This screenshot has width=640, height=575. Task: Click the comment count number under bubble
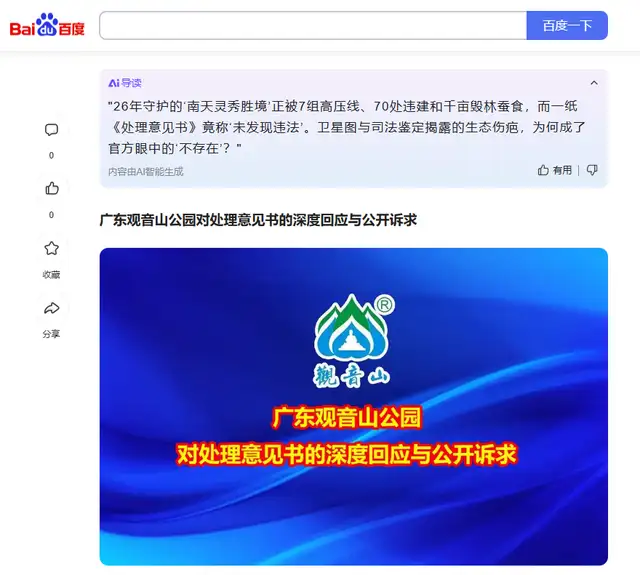click(x=51, y=155)
